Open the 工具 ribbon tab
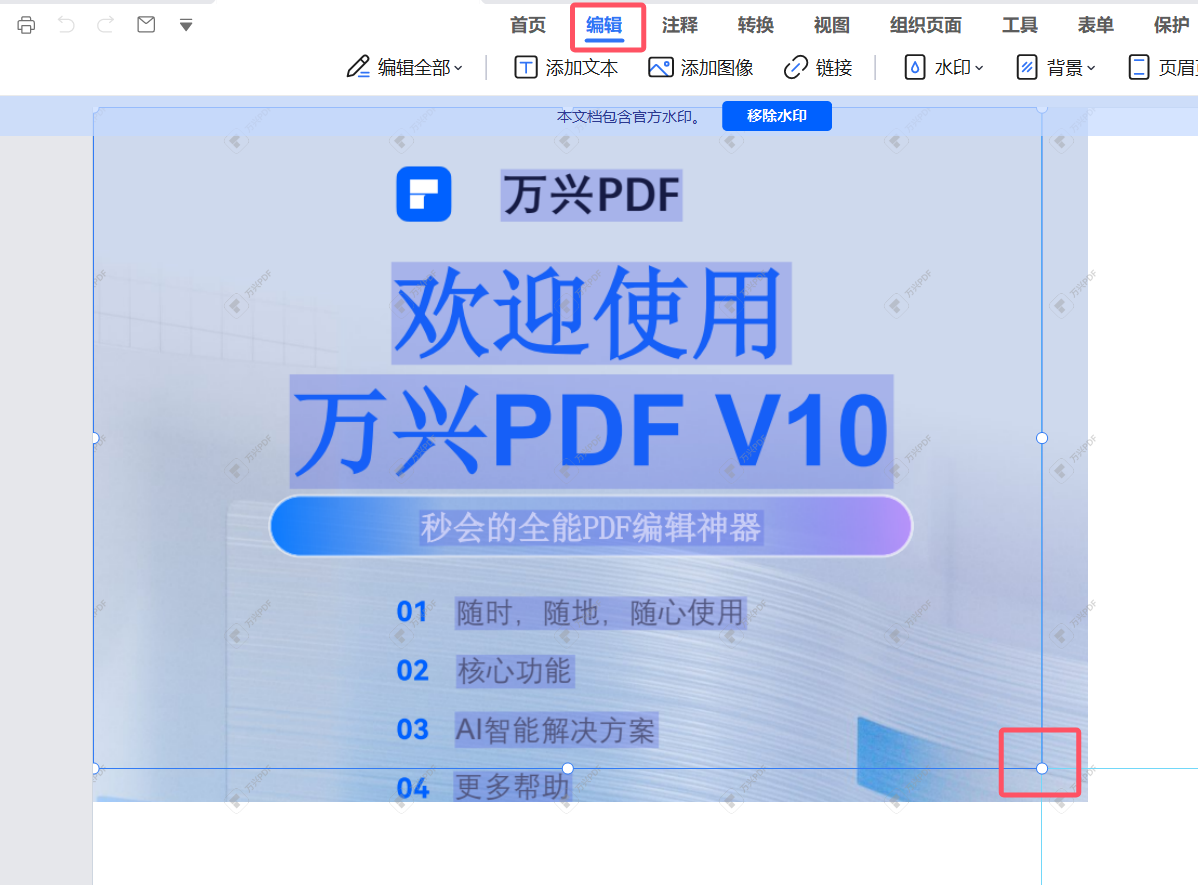 [x=1019, y=25]
